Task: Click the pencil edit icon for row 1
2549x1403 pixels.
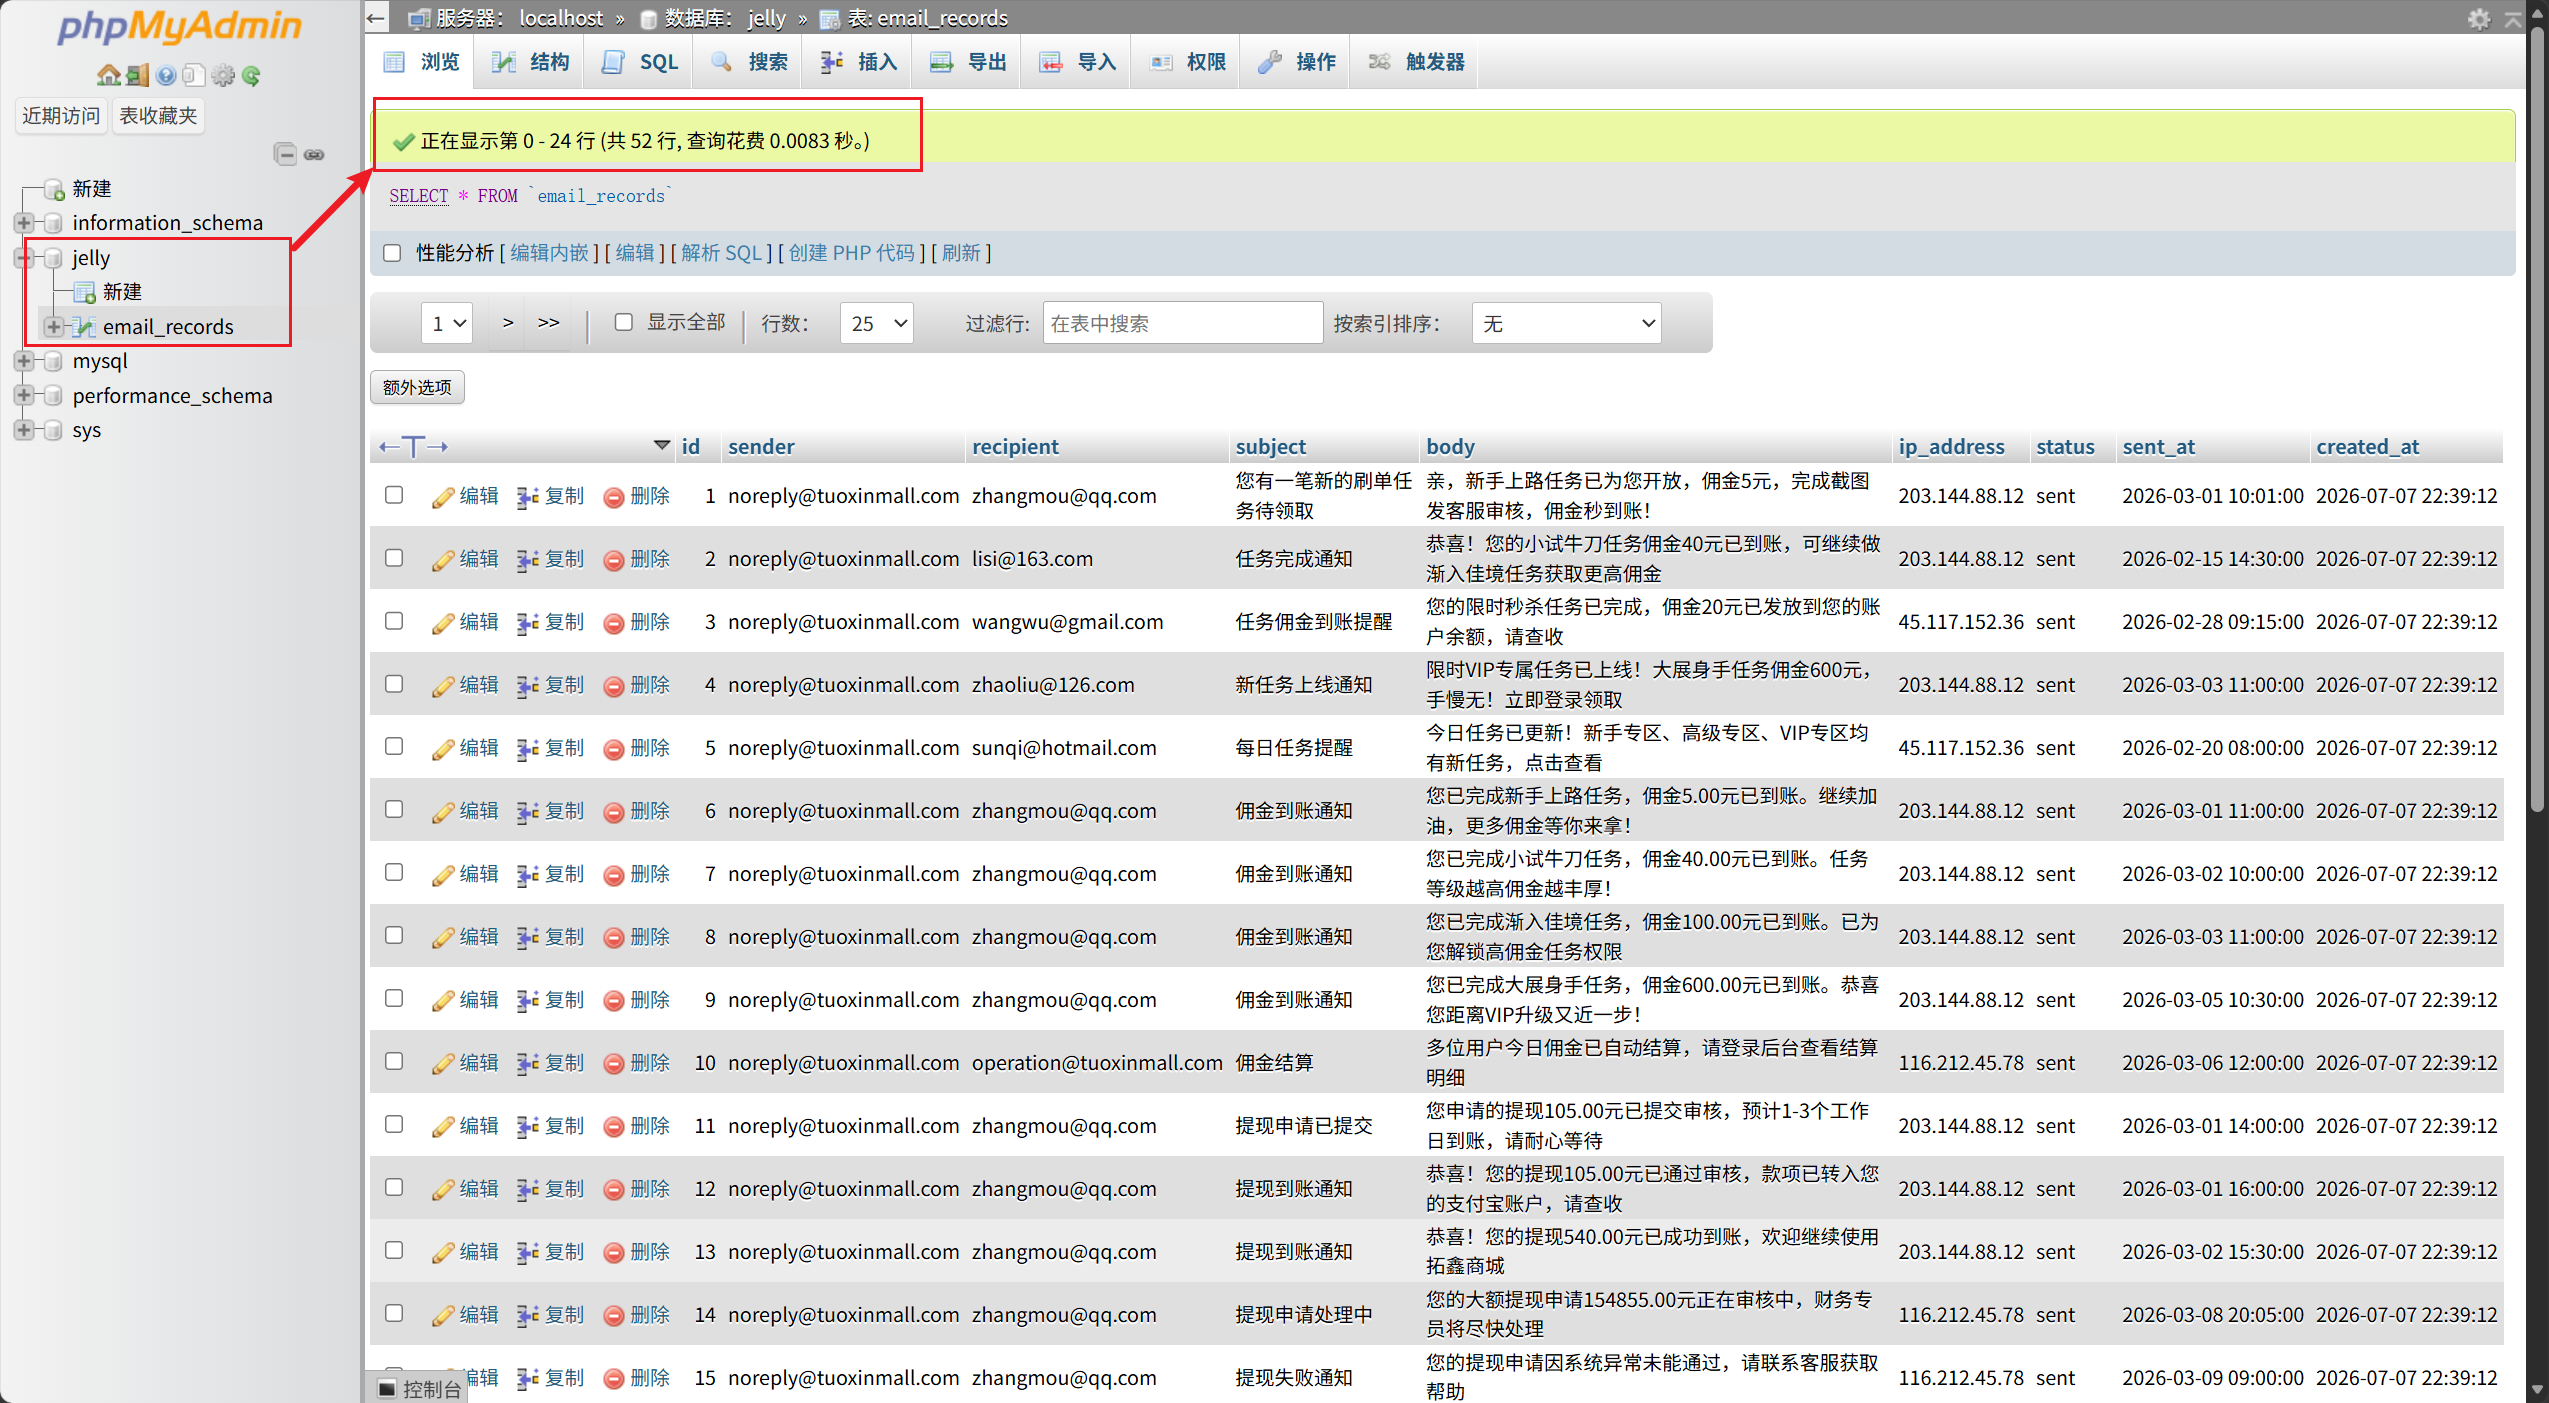Action: tap(443, 497)
